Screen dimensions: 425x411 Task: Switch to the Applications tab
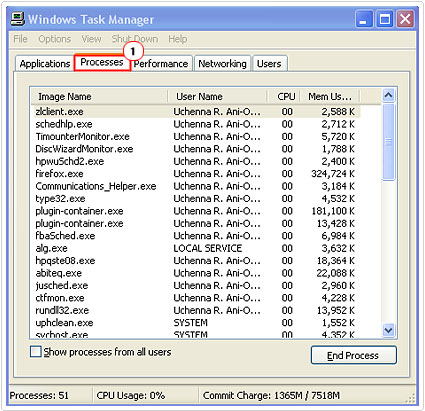pyautogui.click(x=45, y=63)
